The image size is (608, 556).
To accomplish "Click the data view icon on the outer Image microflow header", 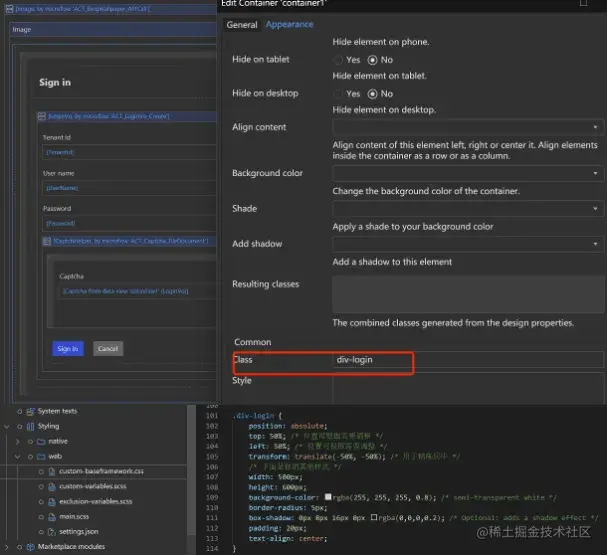I will (x=9, y=9).
